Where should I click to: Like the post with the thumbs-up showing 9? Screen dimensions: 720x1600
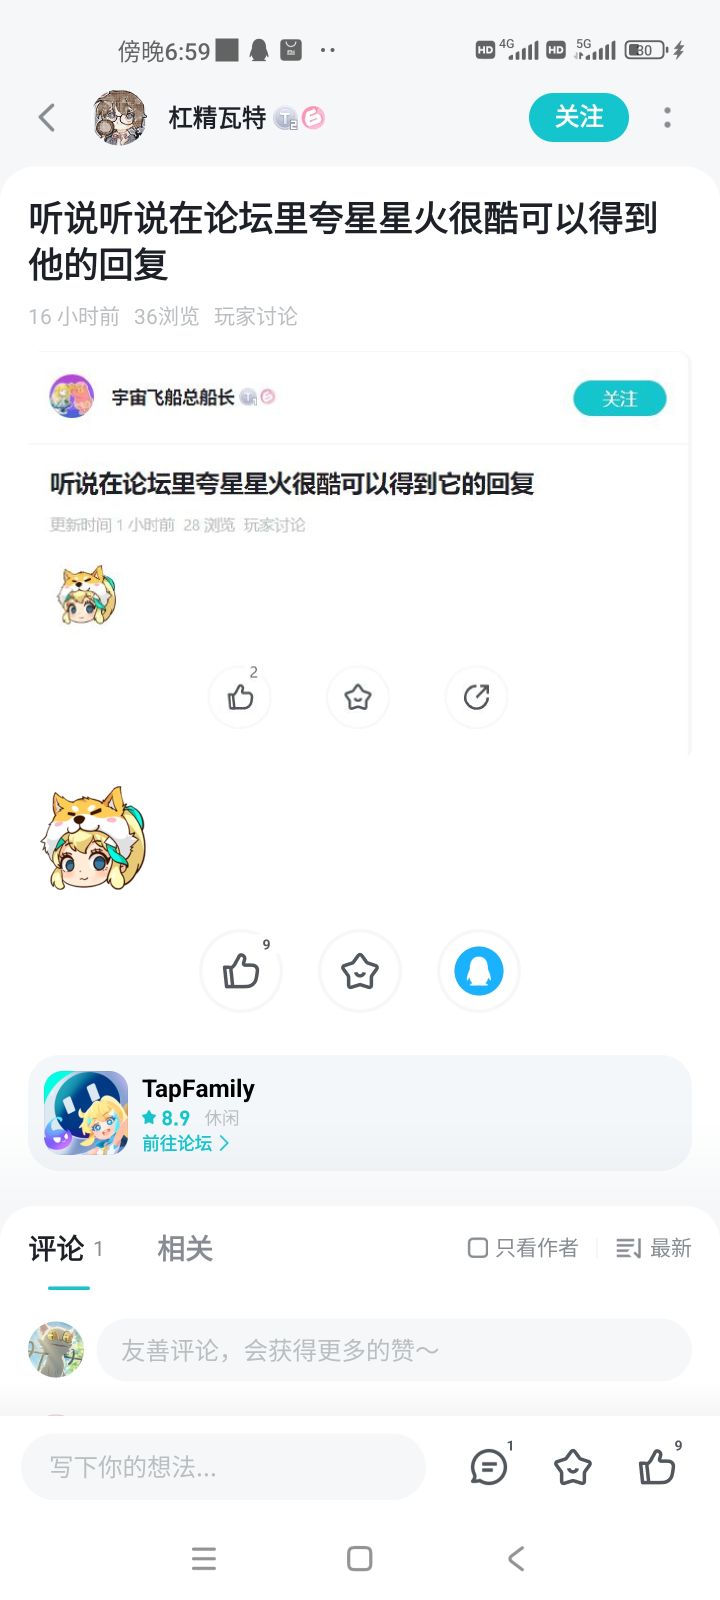(x=241, y=970)
